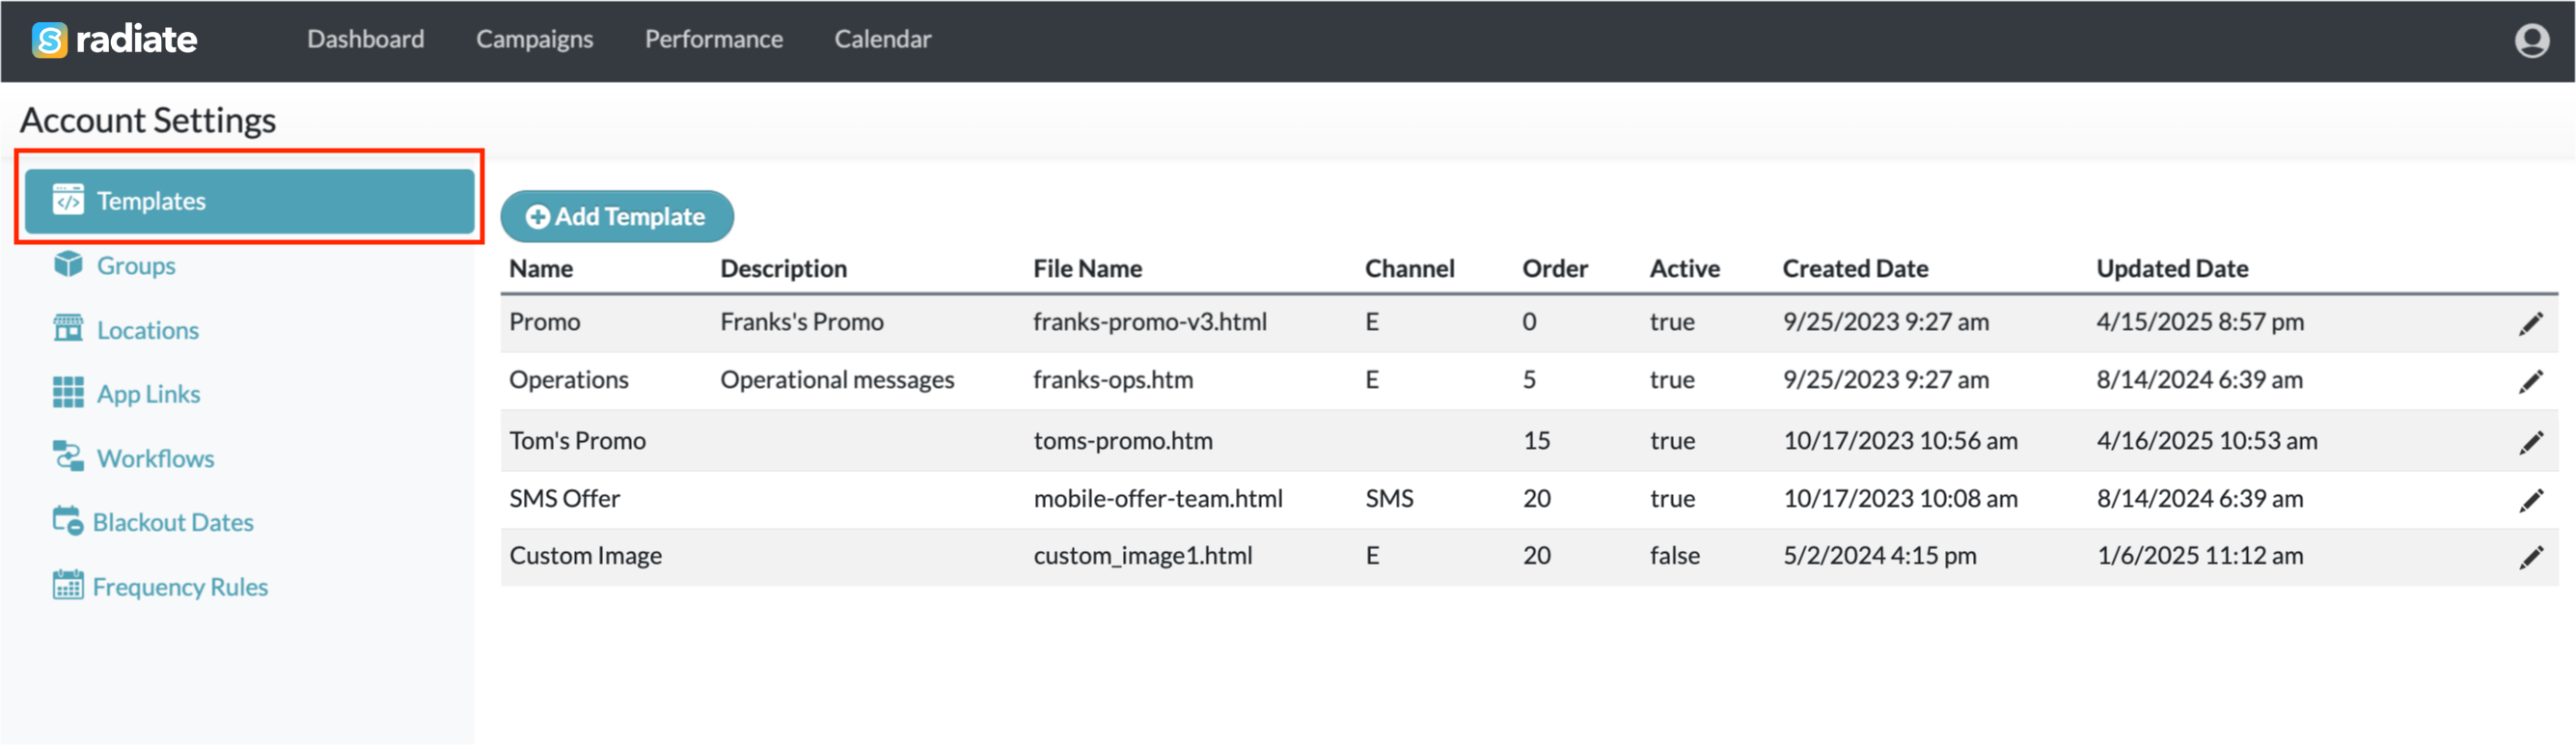Switch to the Calendar view
The image size is (2576, 745).
pos(882,39)
